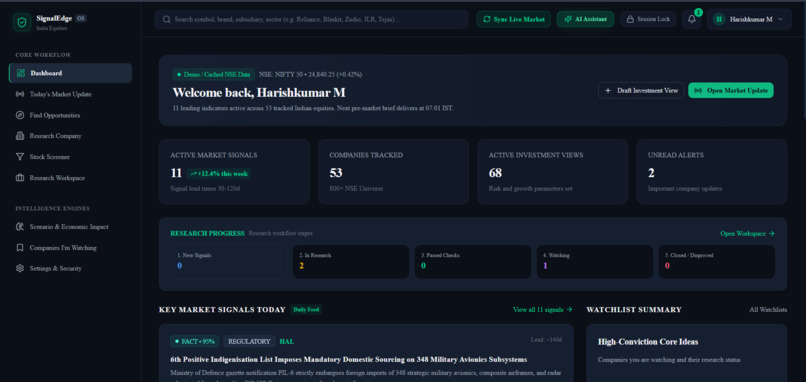Open the 6th Positive Indigenisation List headline
Viewport: 806px width, 382px height.
349,359
